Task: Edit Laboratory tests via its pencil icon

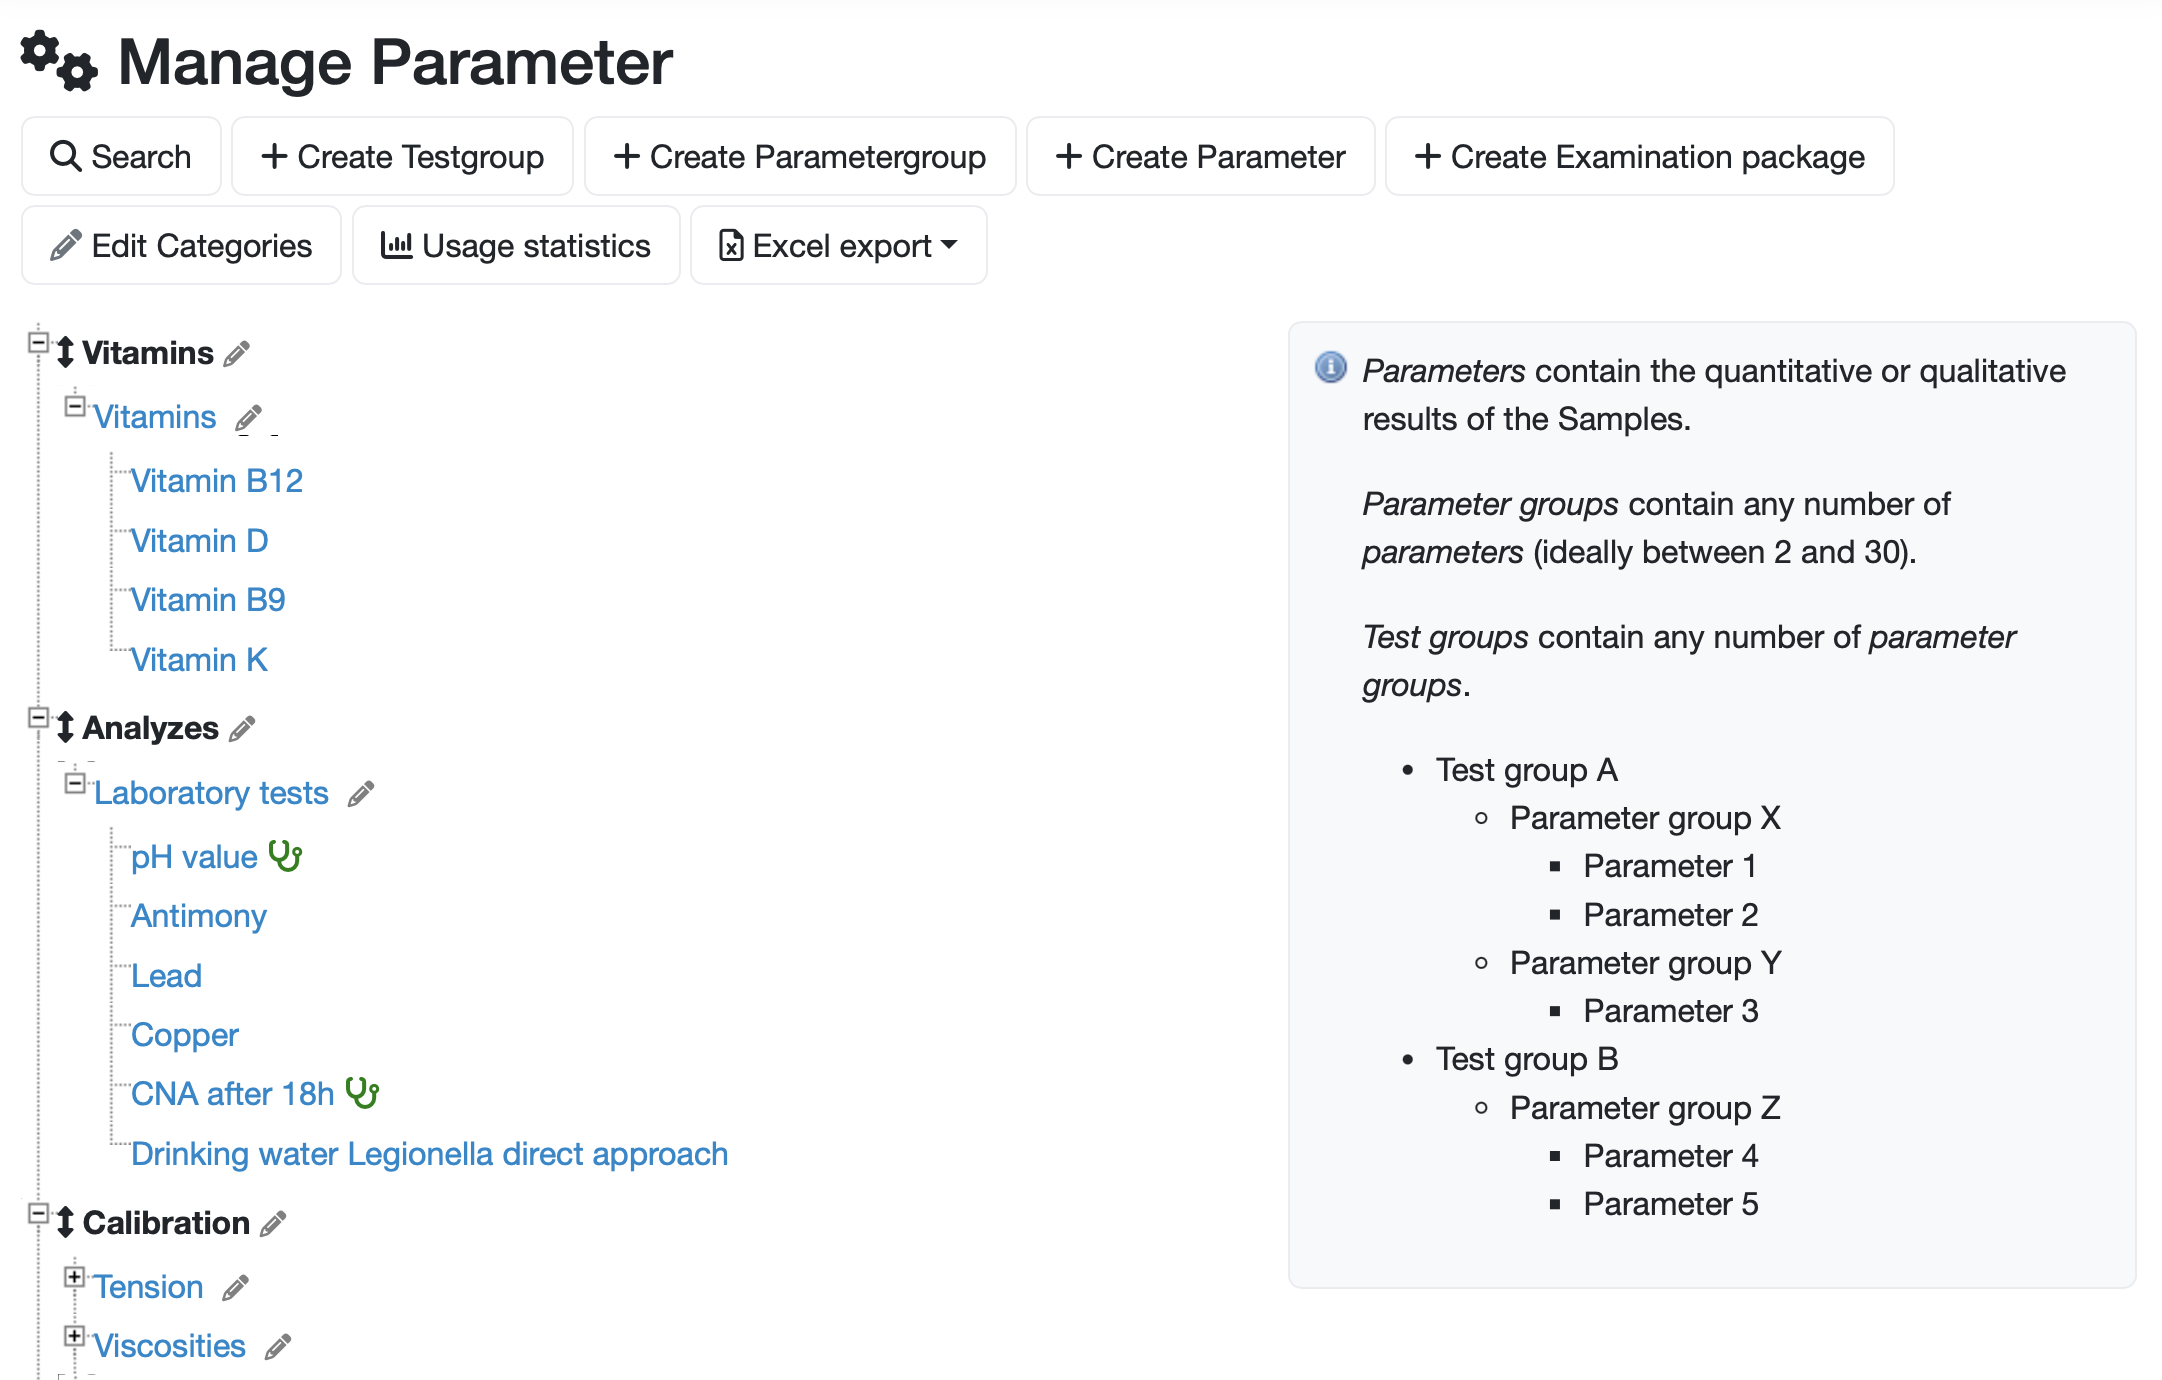Action: point(361,794)
